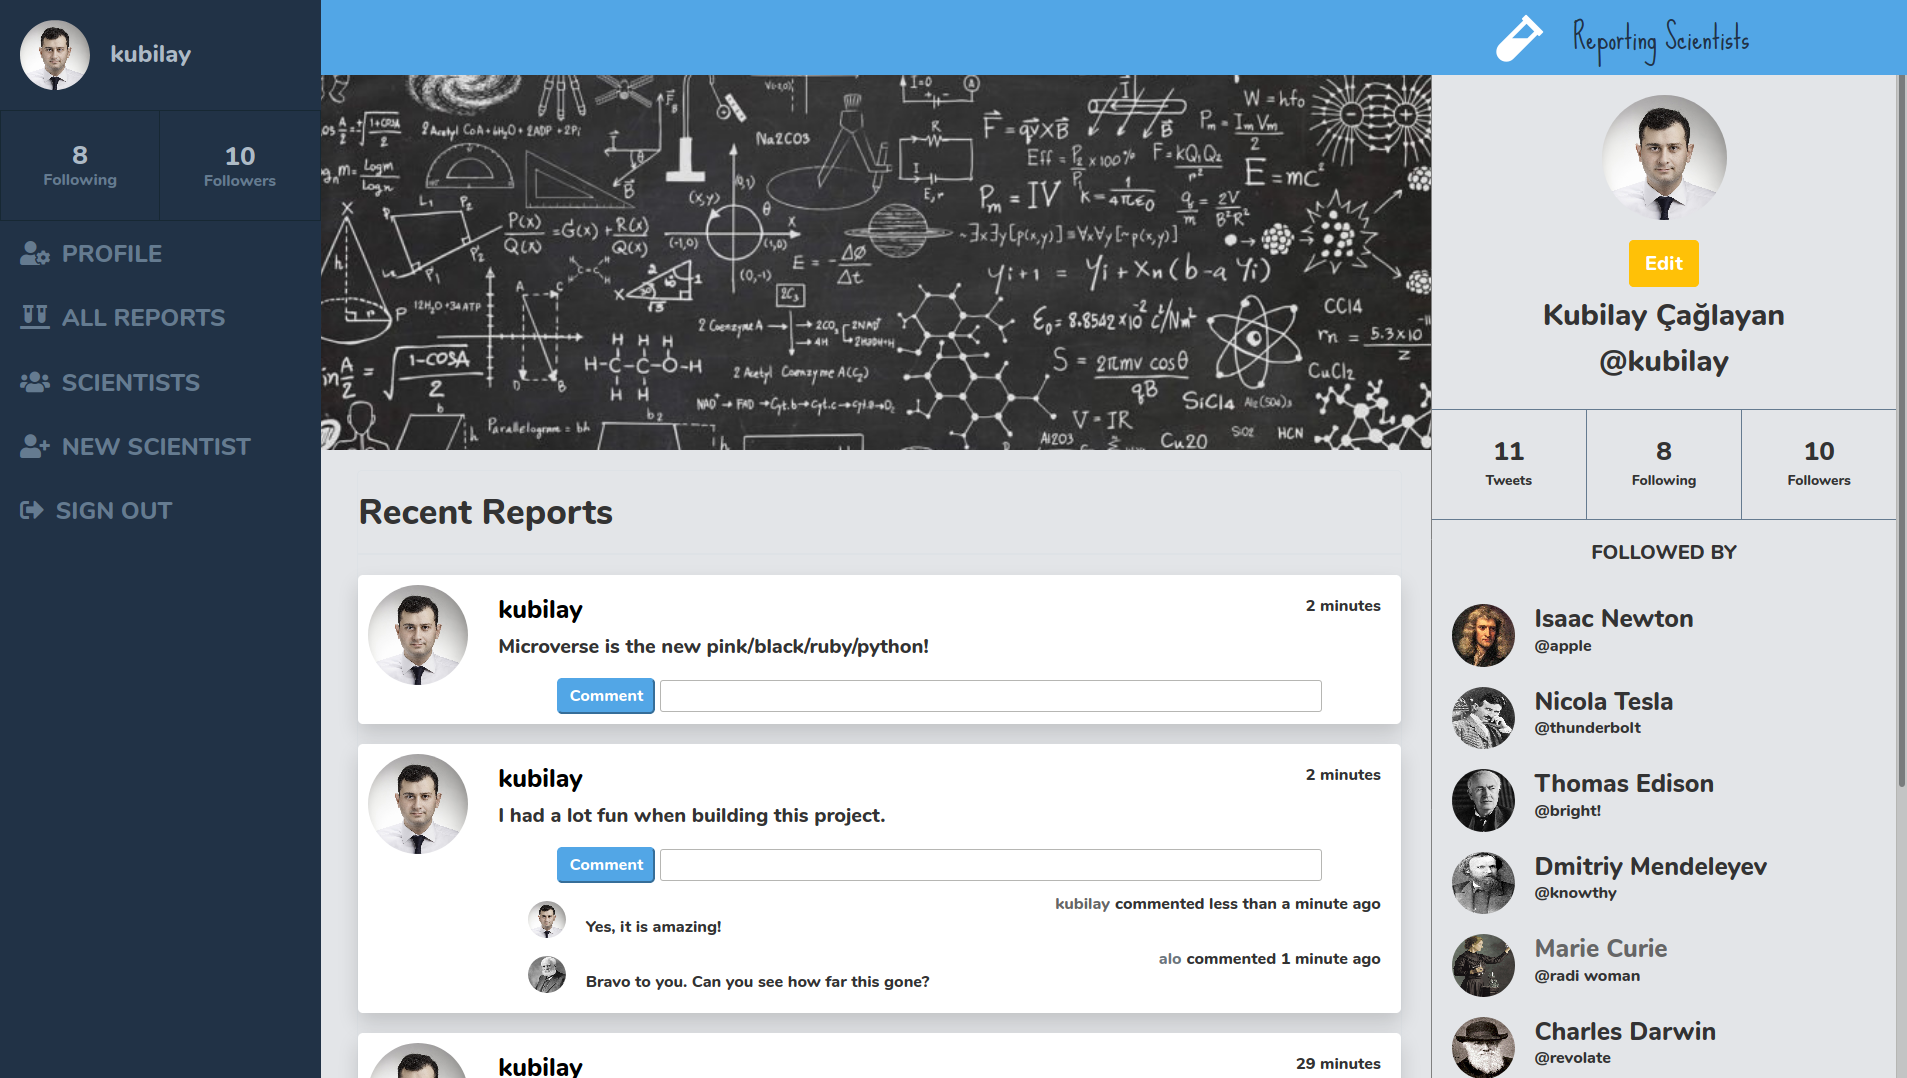Click the test tube logo icon in header
Image resolution: width=1907 pixels, height=1078 pixels.
(x=1519, y=39)
